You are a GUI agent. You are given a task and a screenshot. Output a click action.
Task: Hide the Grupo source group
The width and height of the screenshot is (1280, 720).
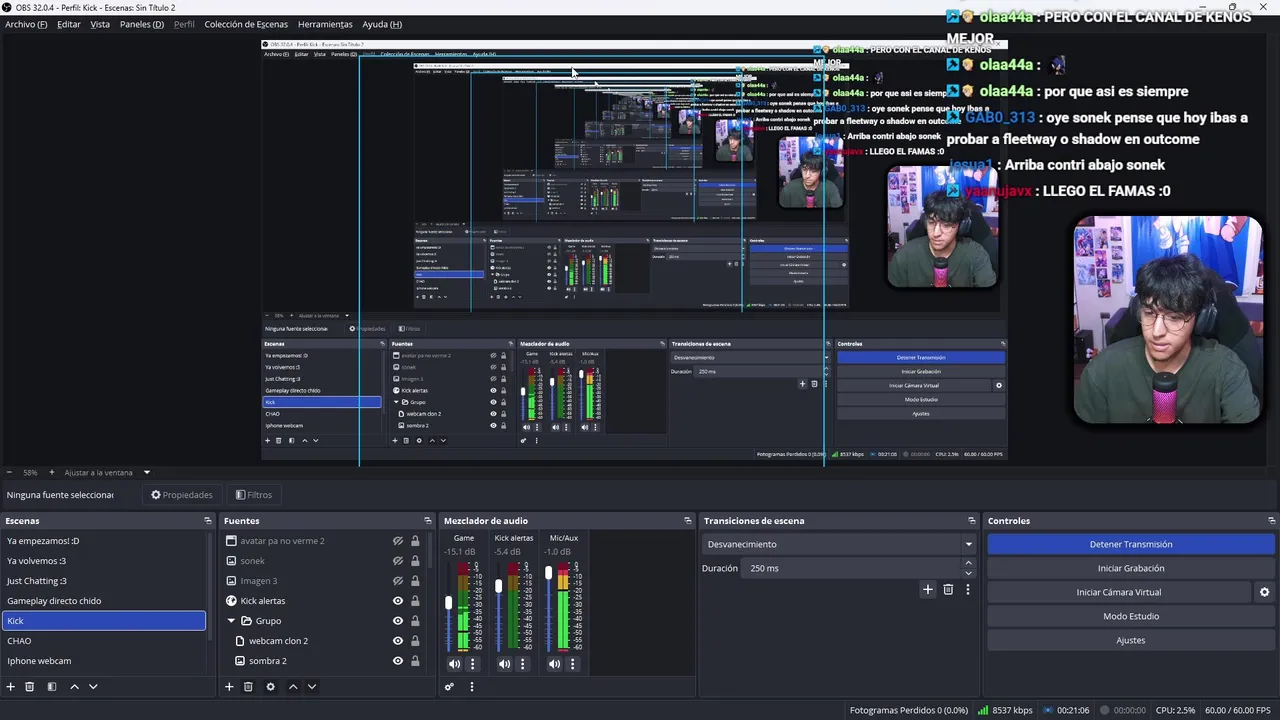[398, 621]
